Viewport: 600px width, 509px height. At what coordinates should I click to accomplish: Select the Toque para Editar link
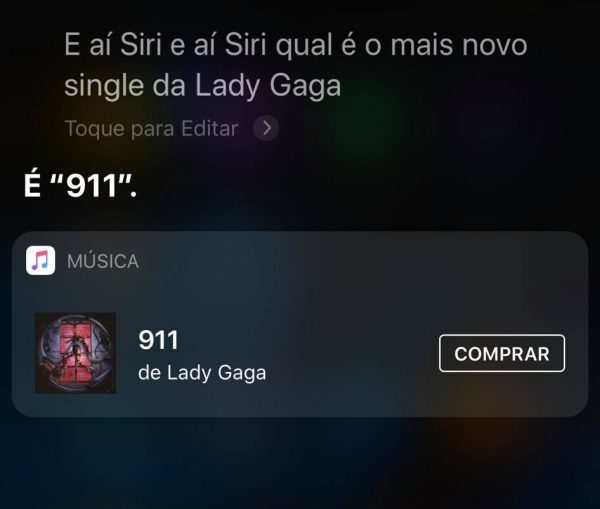152,129
